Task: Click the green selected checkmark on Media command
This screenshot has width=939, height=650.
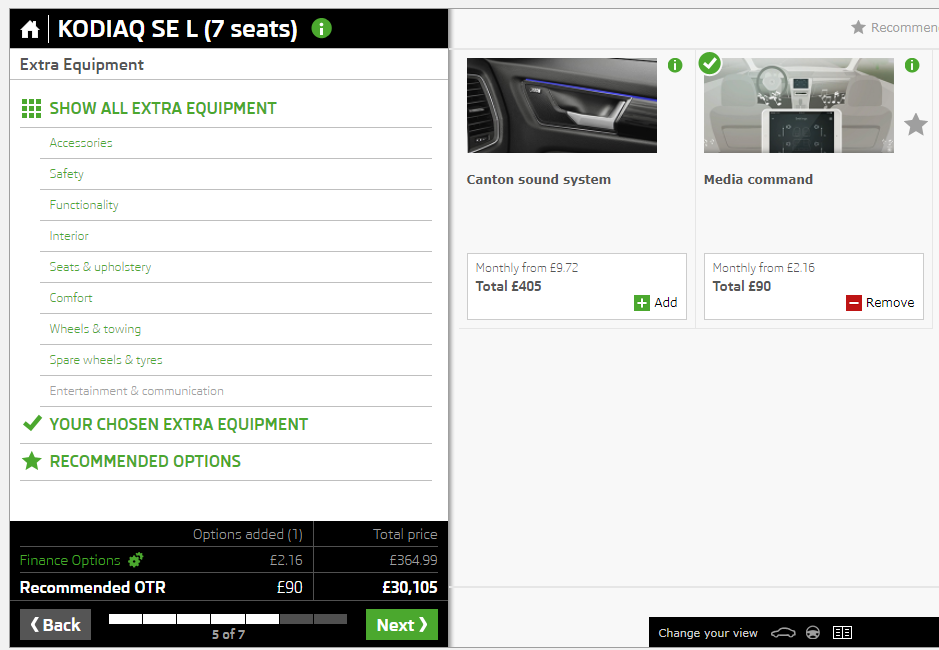Action: [710, 63]
